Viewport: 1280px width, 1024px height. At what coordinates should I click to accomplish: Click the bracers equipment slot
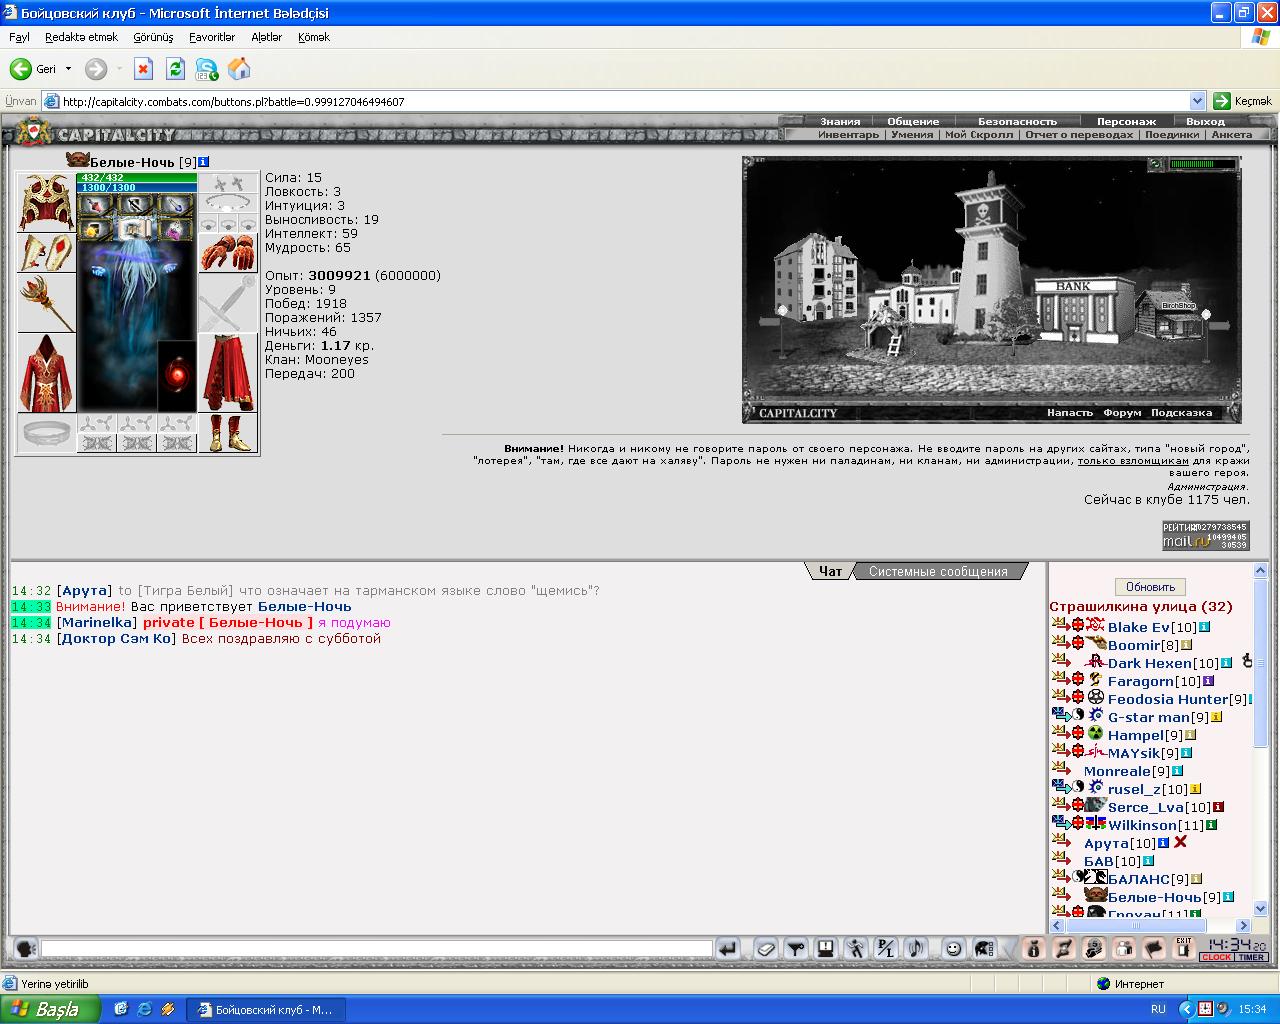[x=46, y=253]
